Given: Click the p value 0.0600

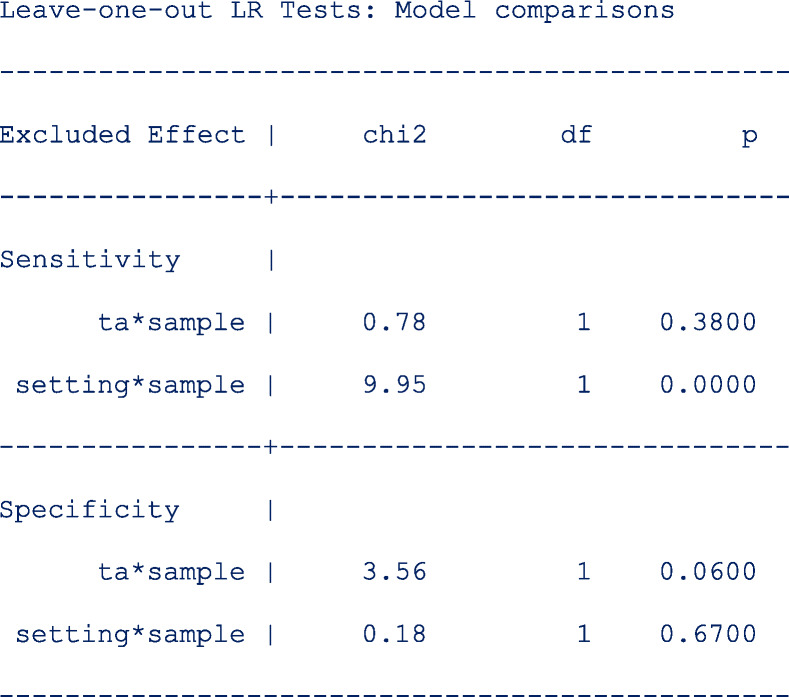Looking at the screenshot, I should tap(707, 572).
